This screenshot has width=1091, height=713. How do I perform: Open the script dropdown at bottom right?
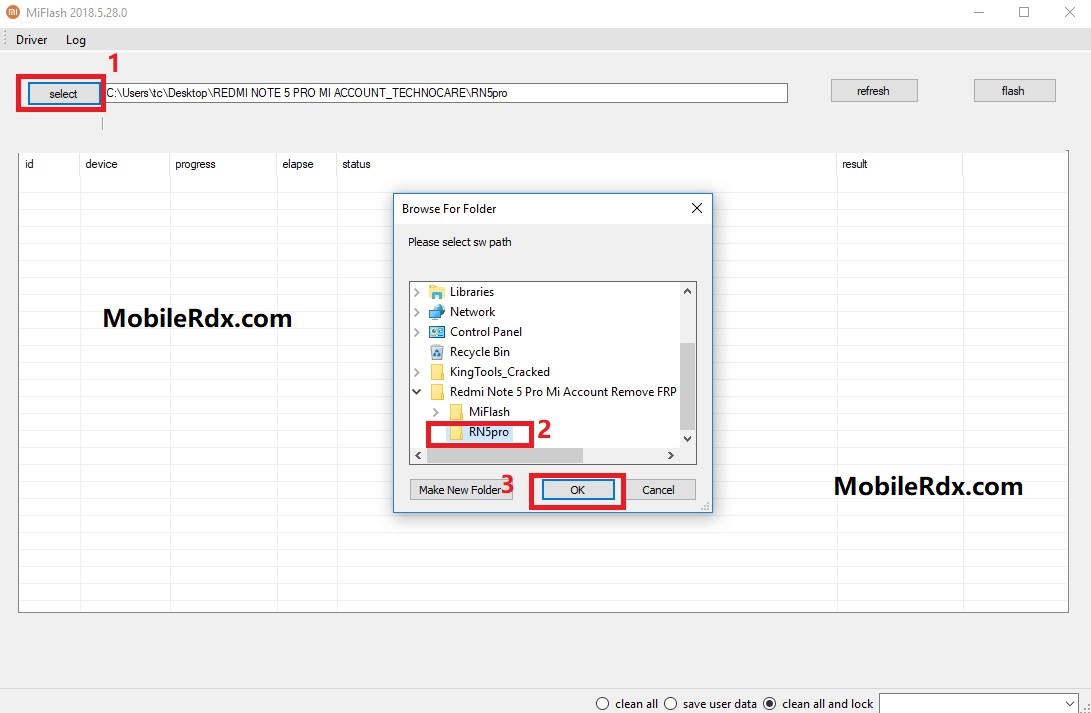pyautogui.click(x=1069, y=703)
